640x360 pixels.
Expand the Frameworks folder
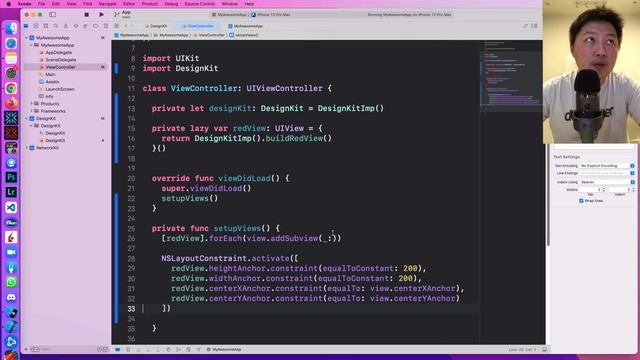pyautogui.click(x=31, y=111)
